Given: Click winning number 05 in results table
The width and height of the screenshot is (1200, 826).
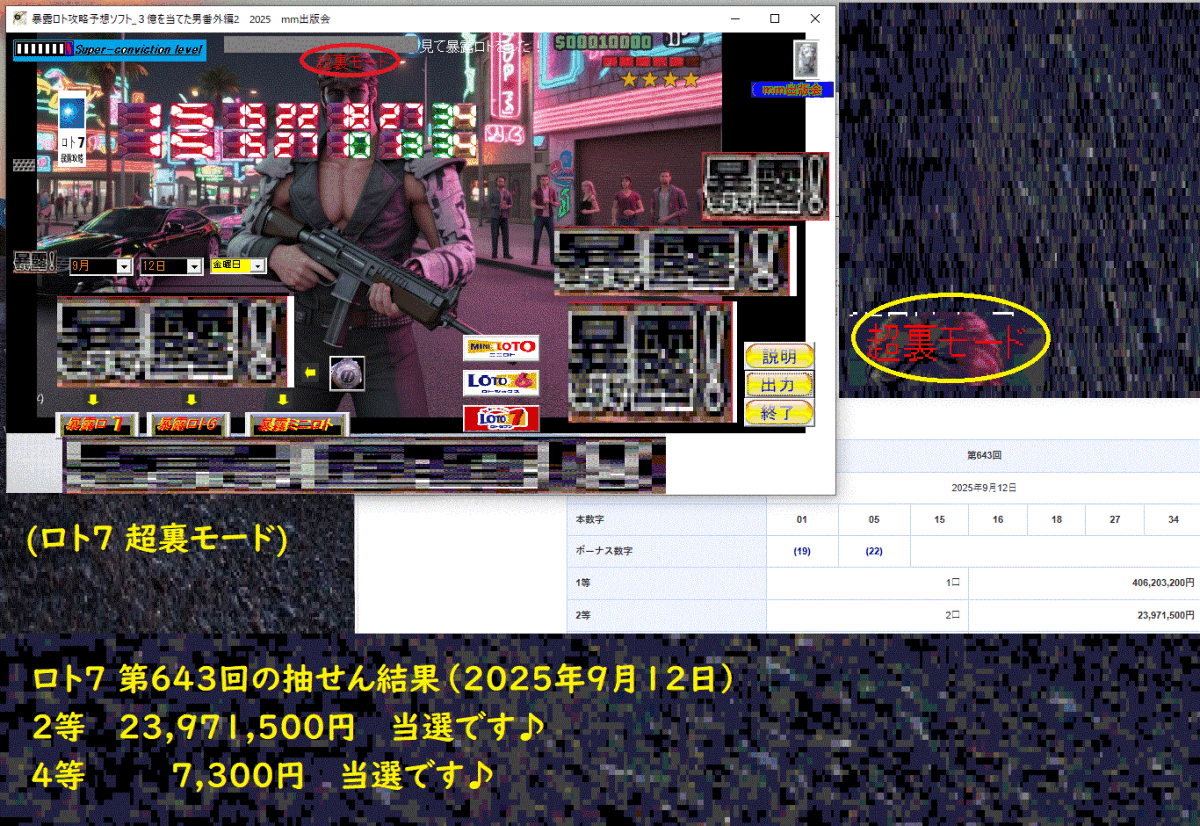Looking at the screenshot, I should coord(874,520).
